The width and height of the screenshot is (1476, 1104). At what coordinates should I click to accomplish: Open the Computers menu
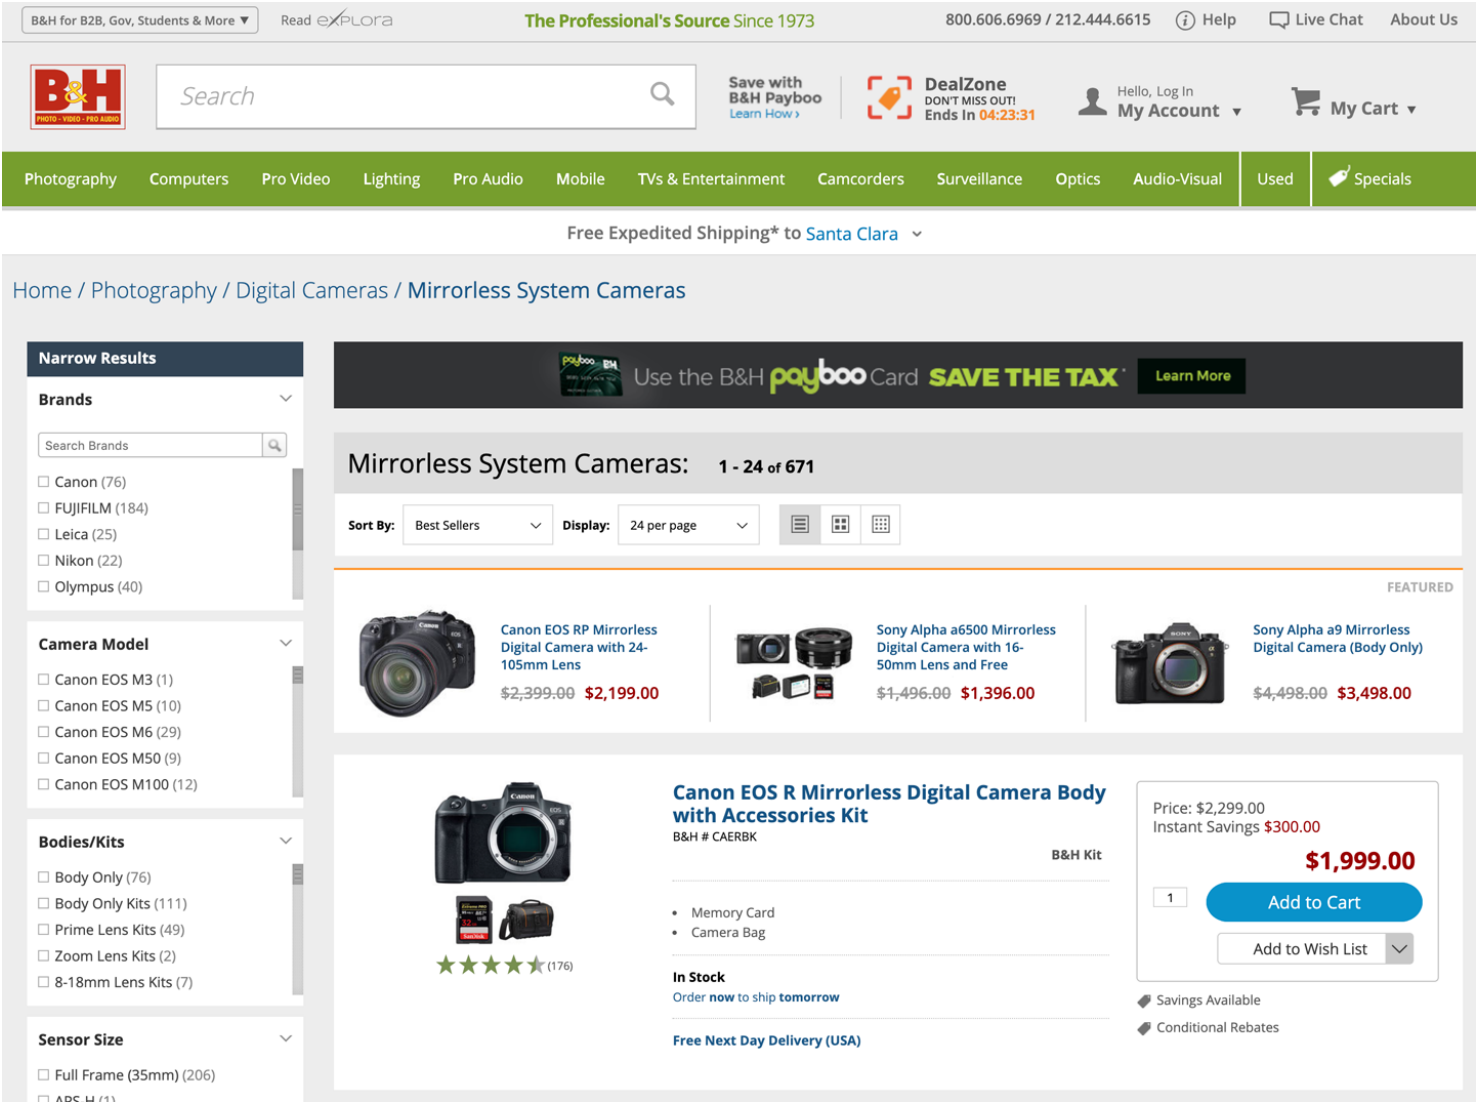click(x=189, y=179)
